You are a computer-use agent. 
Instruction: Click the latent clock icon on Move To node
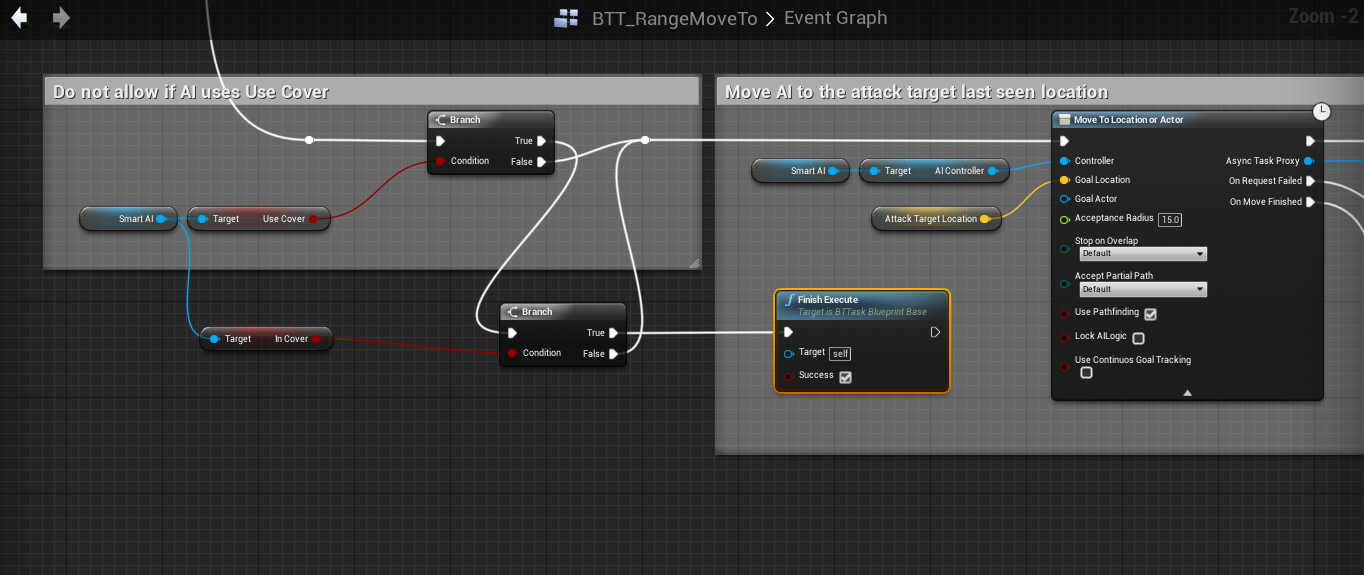point(1321,111)
